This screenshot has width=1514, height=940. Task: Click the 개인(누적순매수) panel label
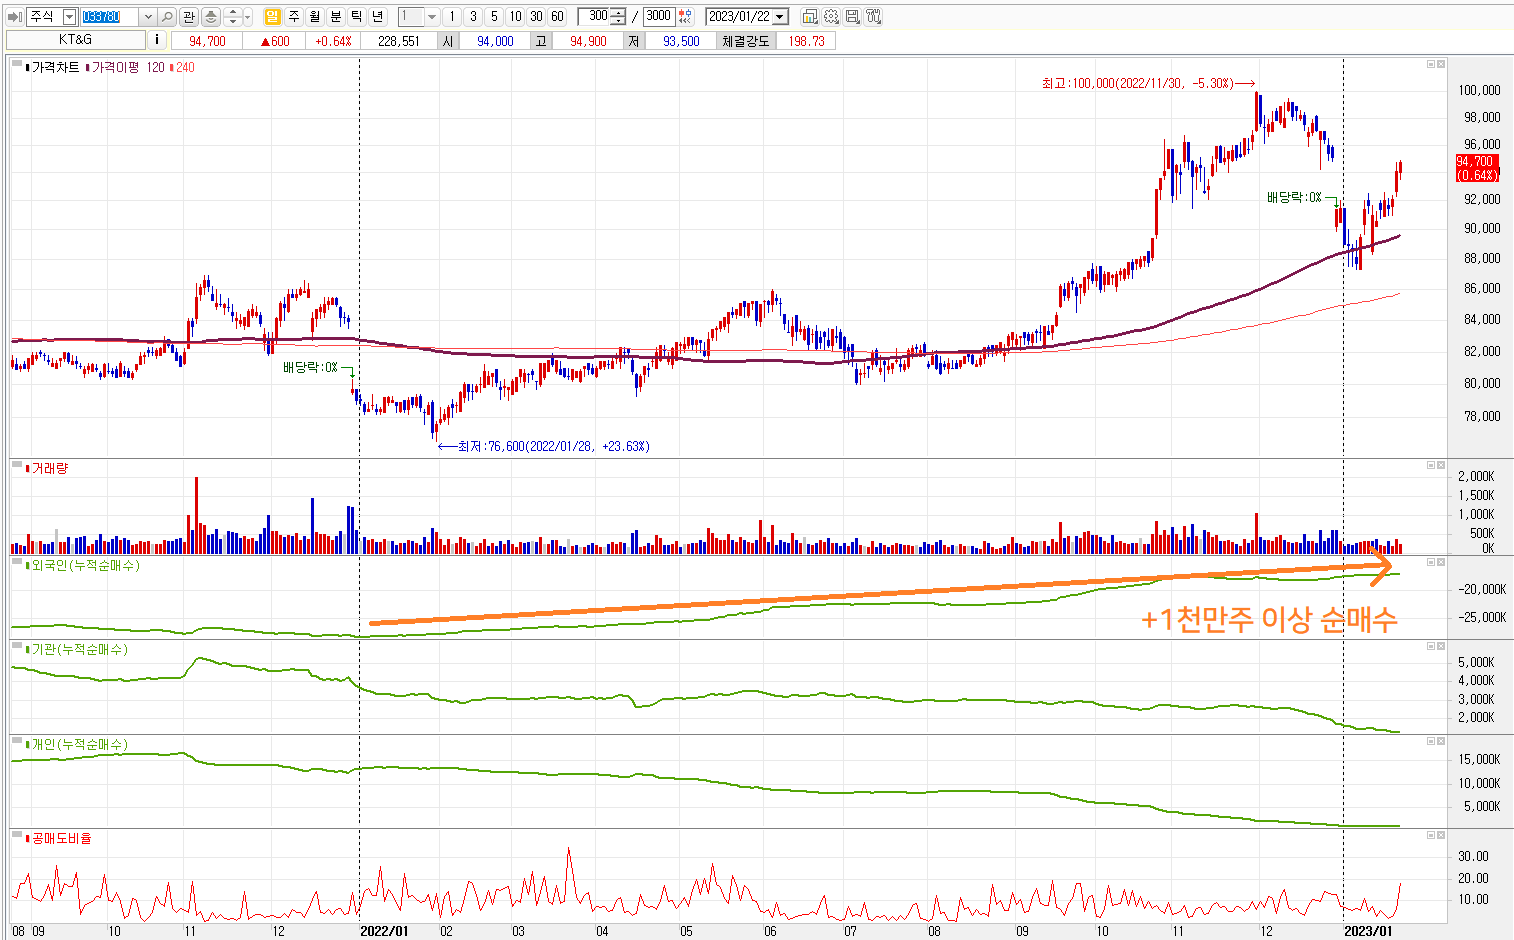(80, 744)
